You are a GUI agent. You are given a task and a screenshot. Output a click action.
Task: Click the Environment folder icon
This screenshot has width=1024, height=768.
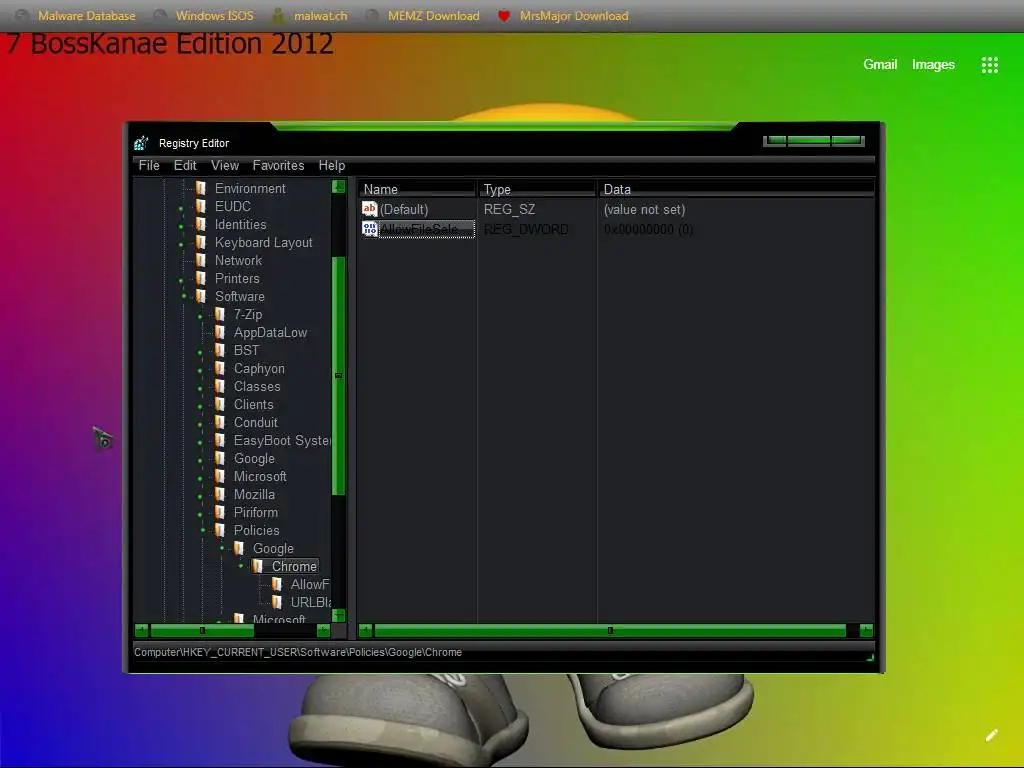pyautogui.click(x=201, y=188)
